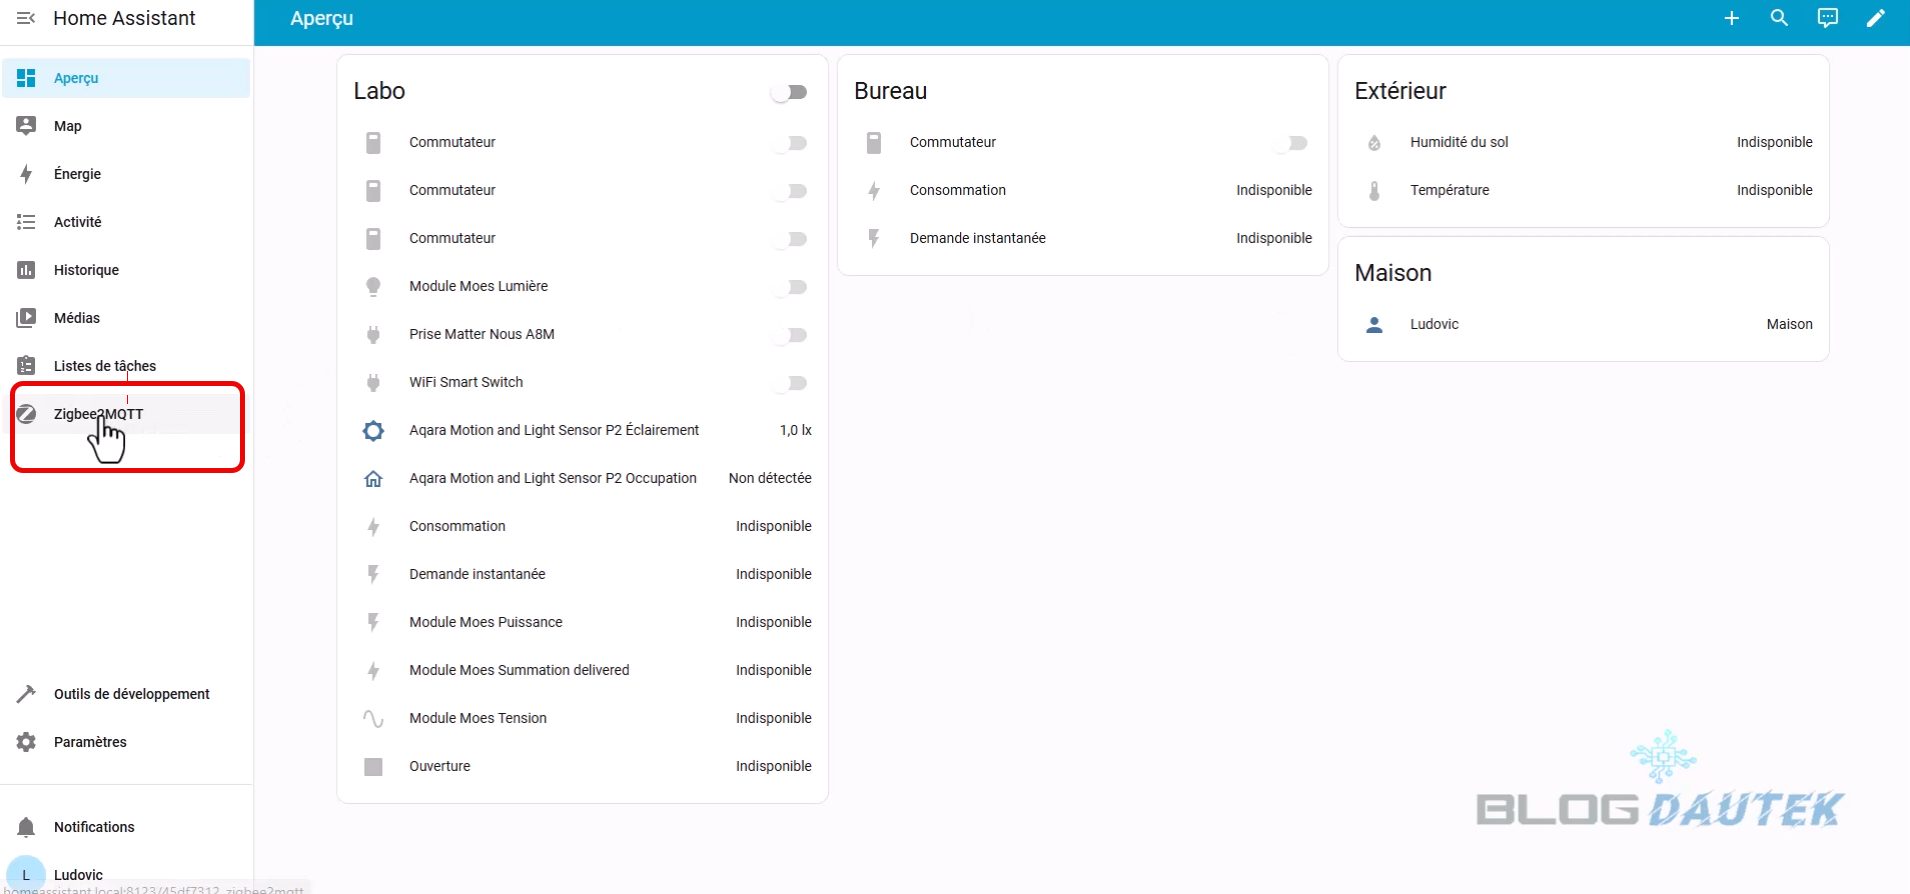Click the Ludovic person icon in Maison
The height and width of the screenshot is (894, 1910).
(1374, 325)
